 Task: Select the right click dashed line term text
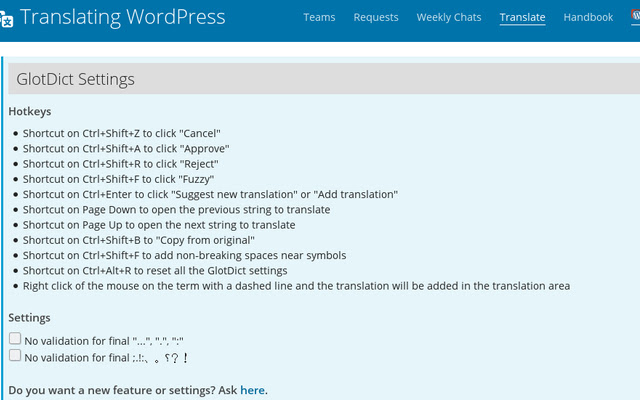(x=296, y=286)
